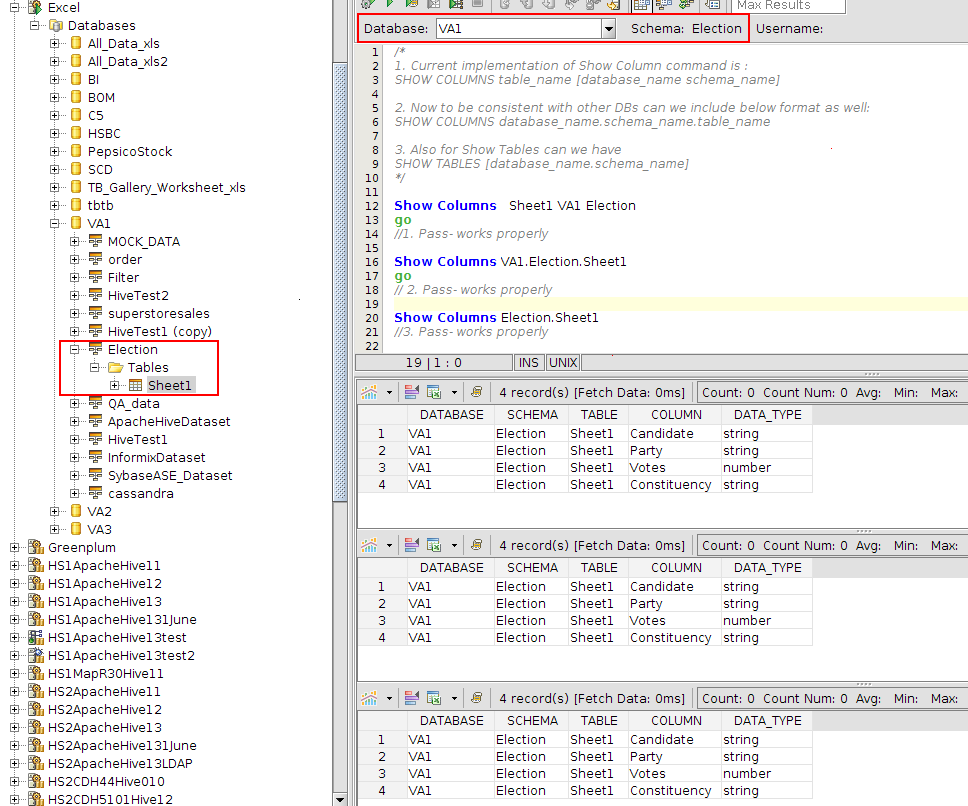Select TB_Gallery_Worksheet_xls database

click(x=166, y=188)
